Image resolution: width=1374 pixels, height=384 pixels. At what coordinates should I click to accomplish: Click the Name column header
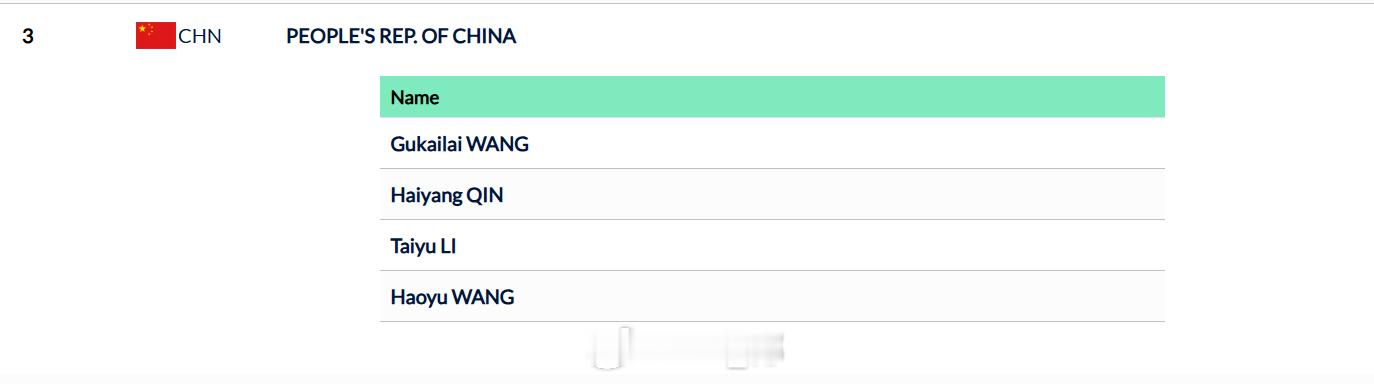click(415, 97)
